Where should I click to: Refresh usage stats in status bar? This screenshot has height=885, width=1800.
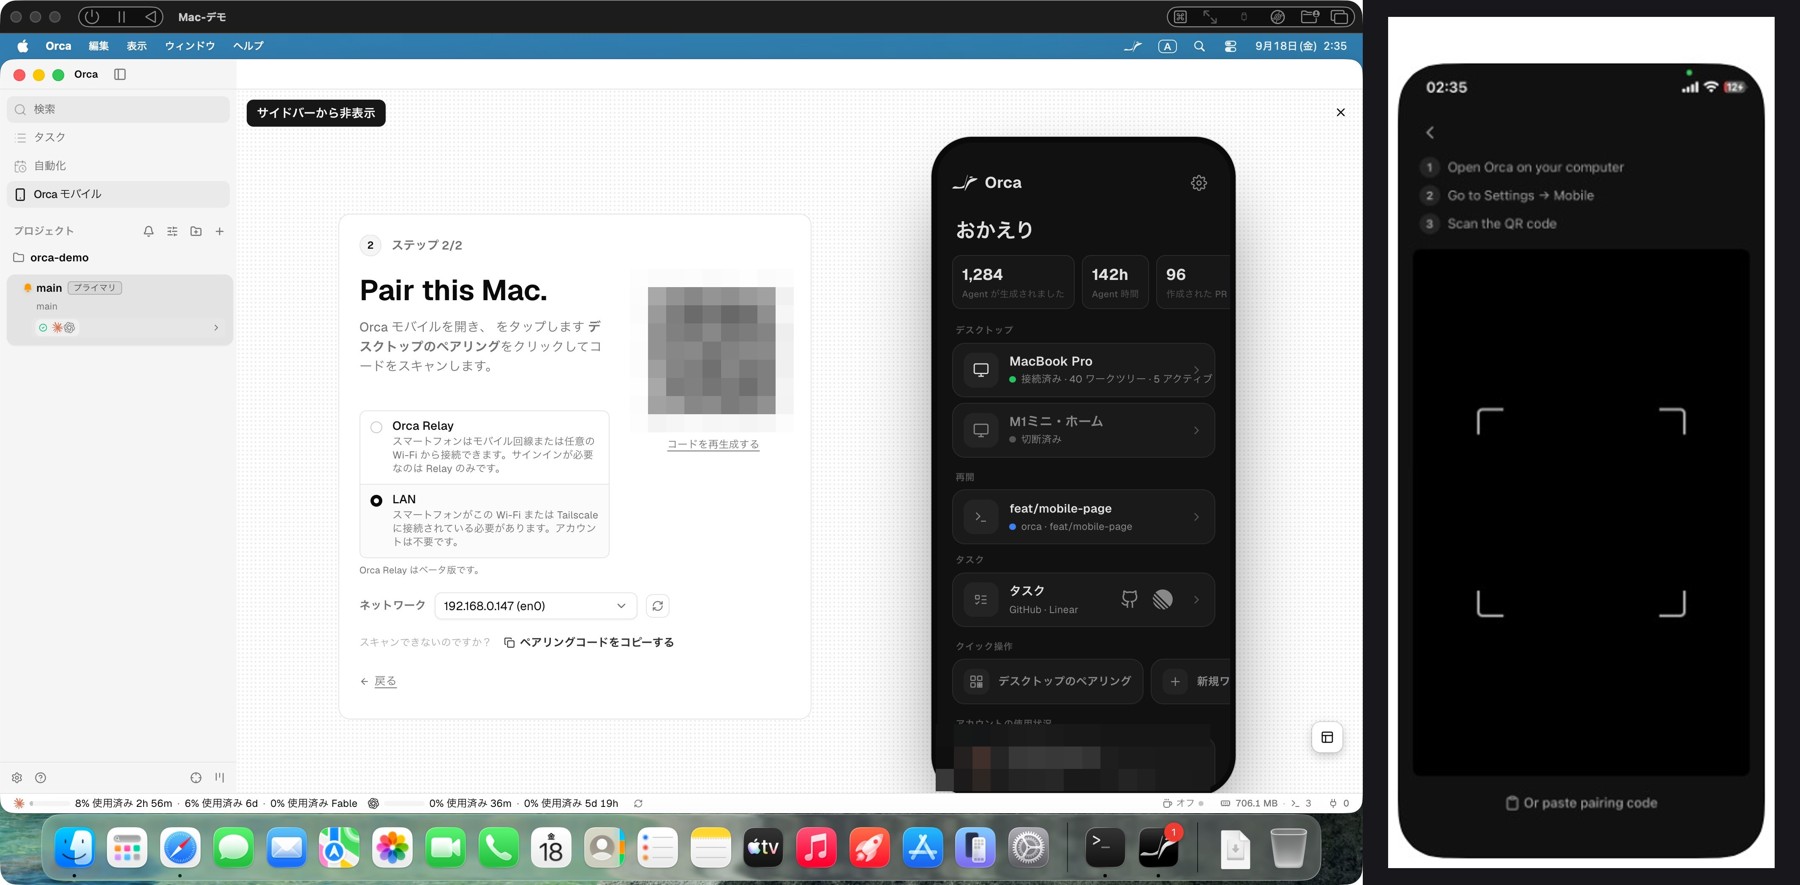pos(638,803)
